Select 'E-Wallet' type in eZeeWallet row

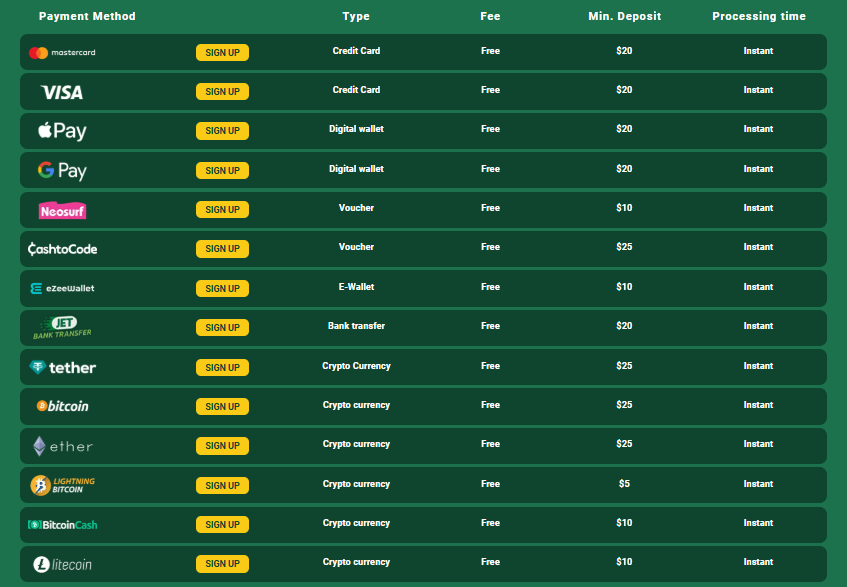pos(356,287)
